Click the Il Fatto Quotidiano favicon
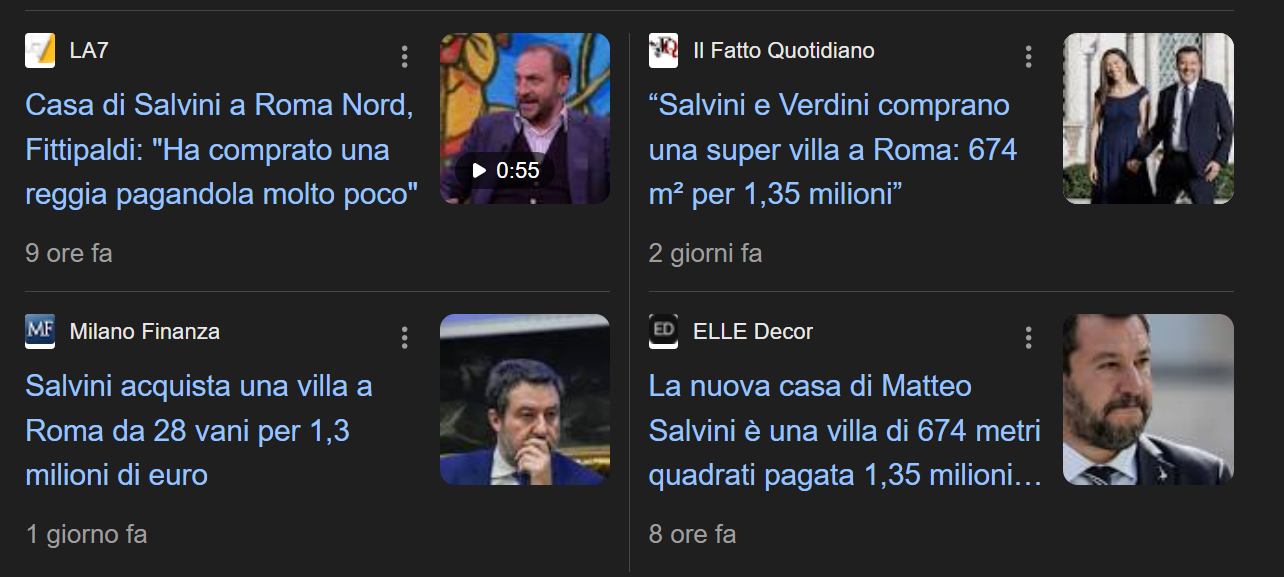 coord(663,50)
